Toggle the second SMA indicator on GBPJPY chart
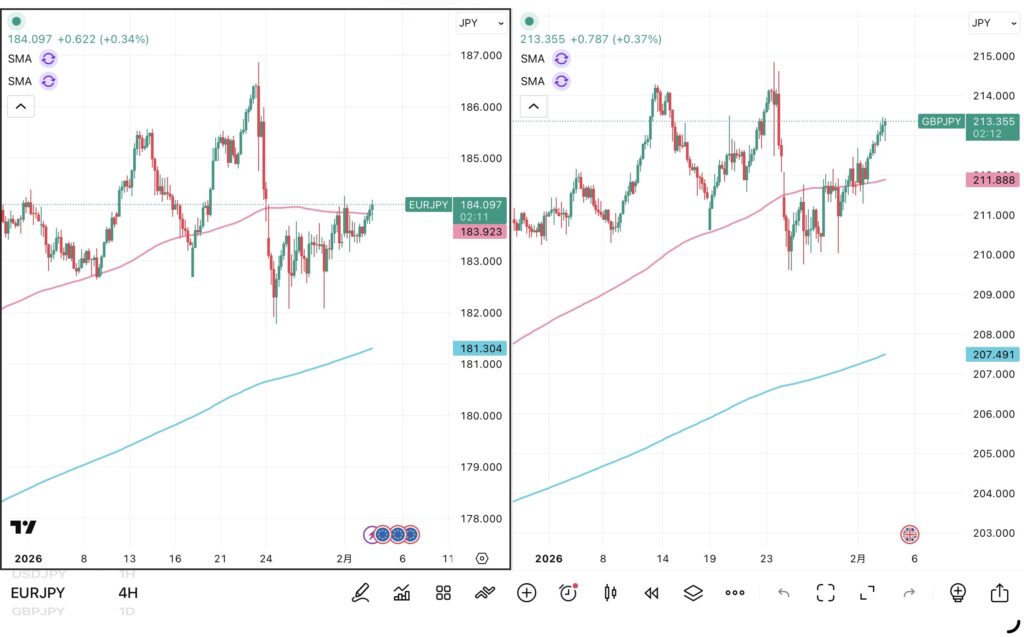The width and height of the screenshot is (1024, 637). [561, 81]
